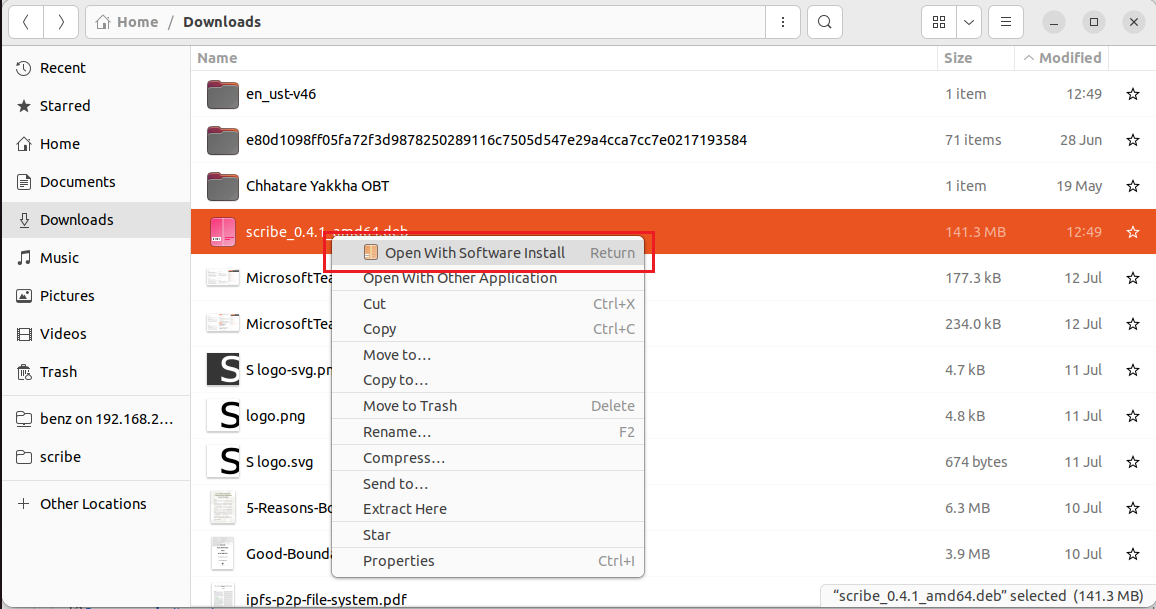Click the back navigation arrow
The width and height of the screenshot is (1156, 609).
(x=25, y=22)
